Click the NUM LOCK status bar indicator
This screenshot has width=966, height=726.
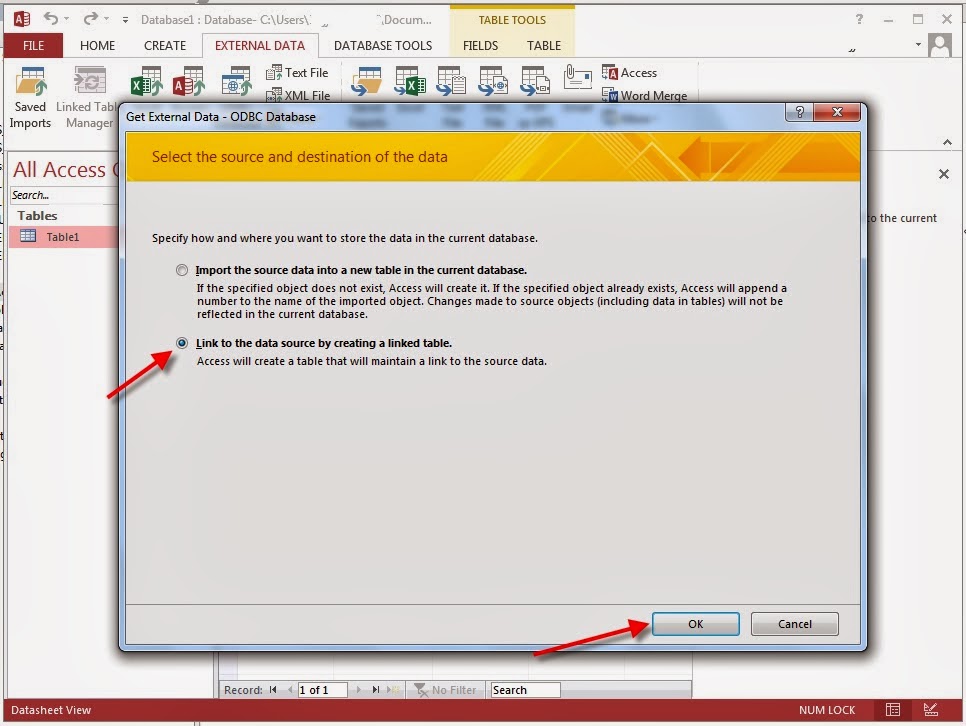[x=827, y=710]
